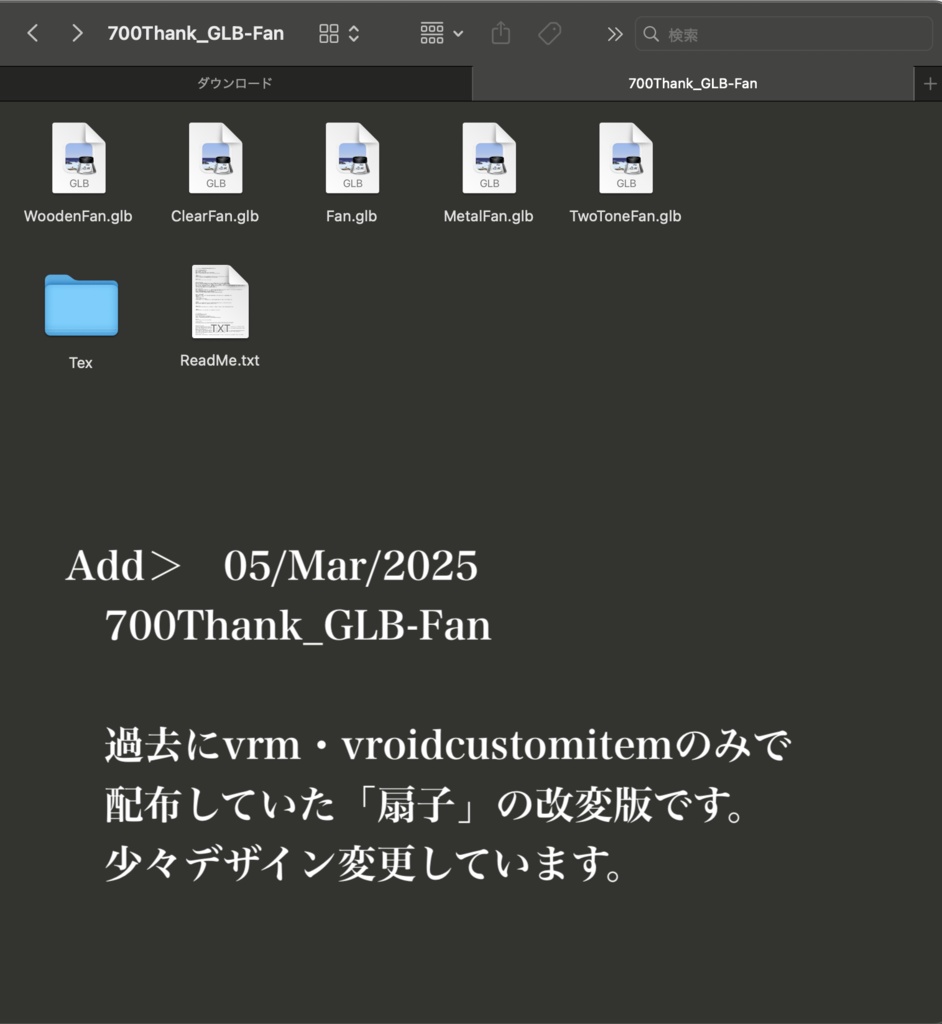Viewport: 942px width, 1024px height.
Task: Click the forward navigation arrow
Action: tap(76, 33)
